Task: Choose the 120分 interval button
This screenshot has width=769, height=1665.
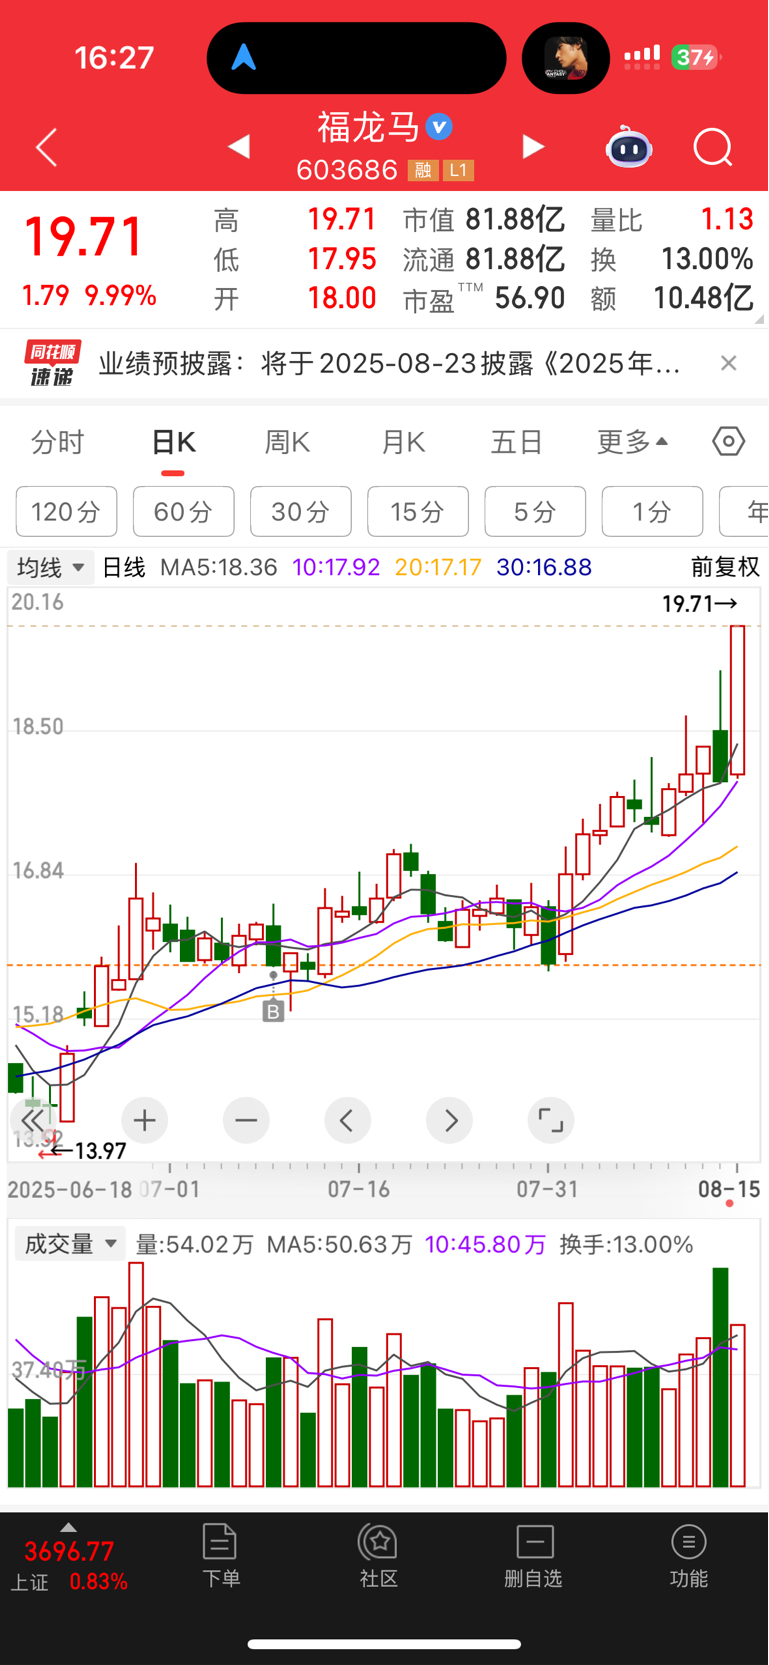Action: [x=66, y=512]
